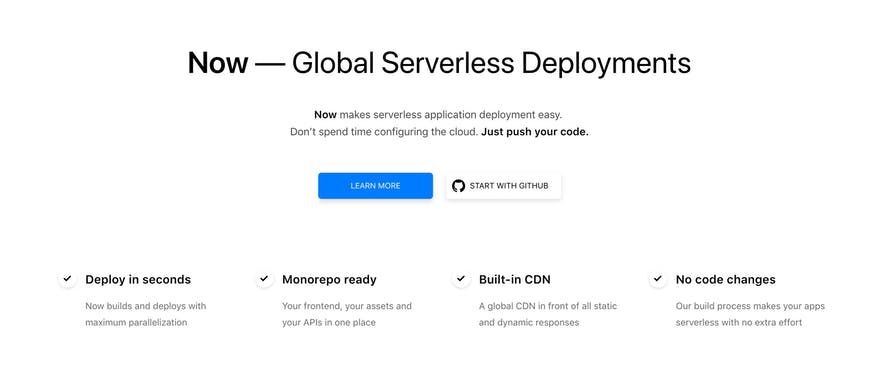The width and height of the screenshot is (889, 380).
Task: Click the description 'Our build process makes your apps'
Action: click(750, 306)
